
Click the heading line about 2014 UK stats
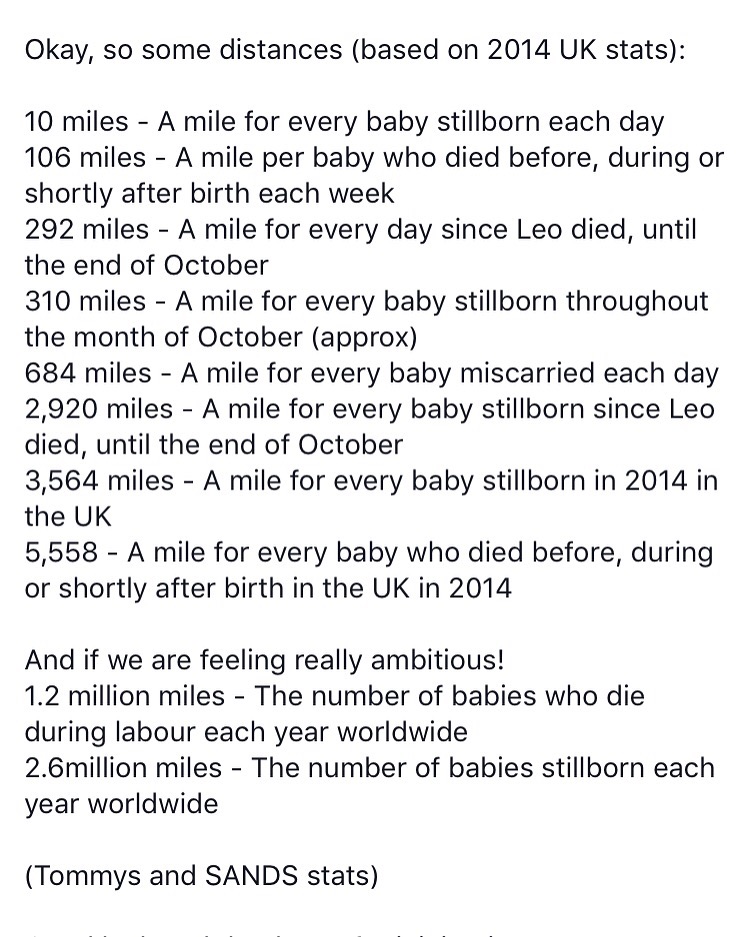tap(355, 50)
